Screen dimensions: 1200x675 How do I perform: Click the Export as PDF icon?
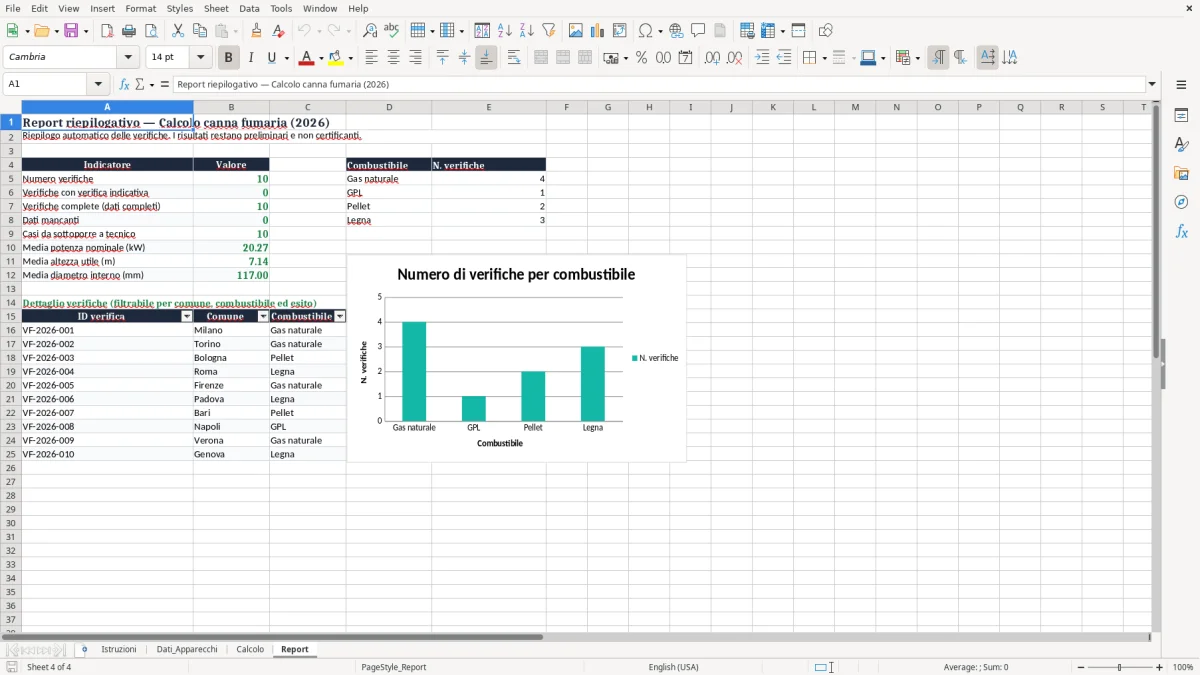click(107, 31)
